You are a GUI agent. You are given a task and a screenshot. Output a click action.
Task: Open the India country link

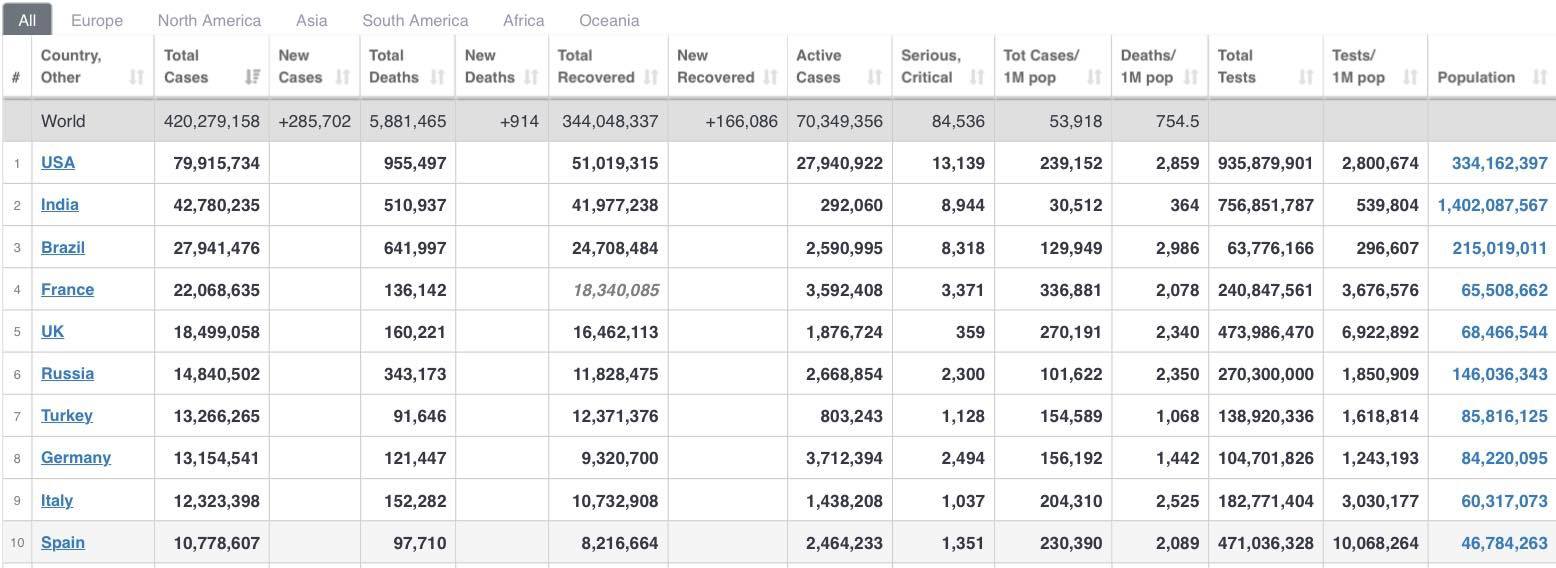pyautogui.click(x=60, y=204)
